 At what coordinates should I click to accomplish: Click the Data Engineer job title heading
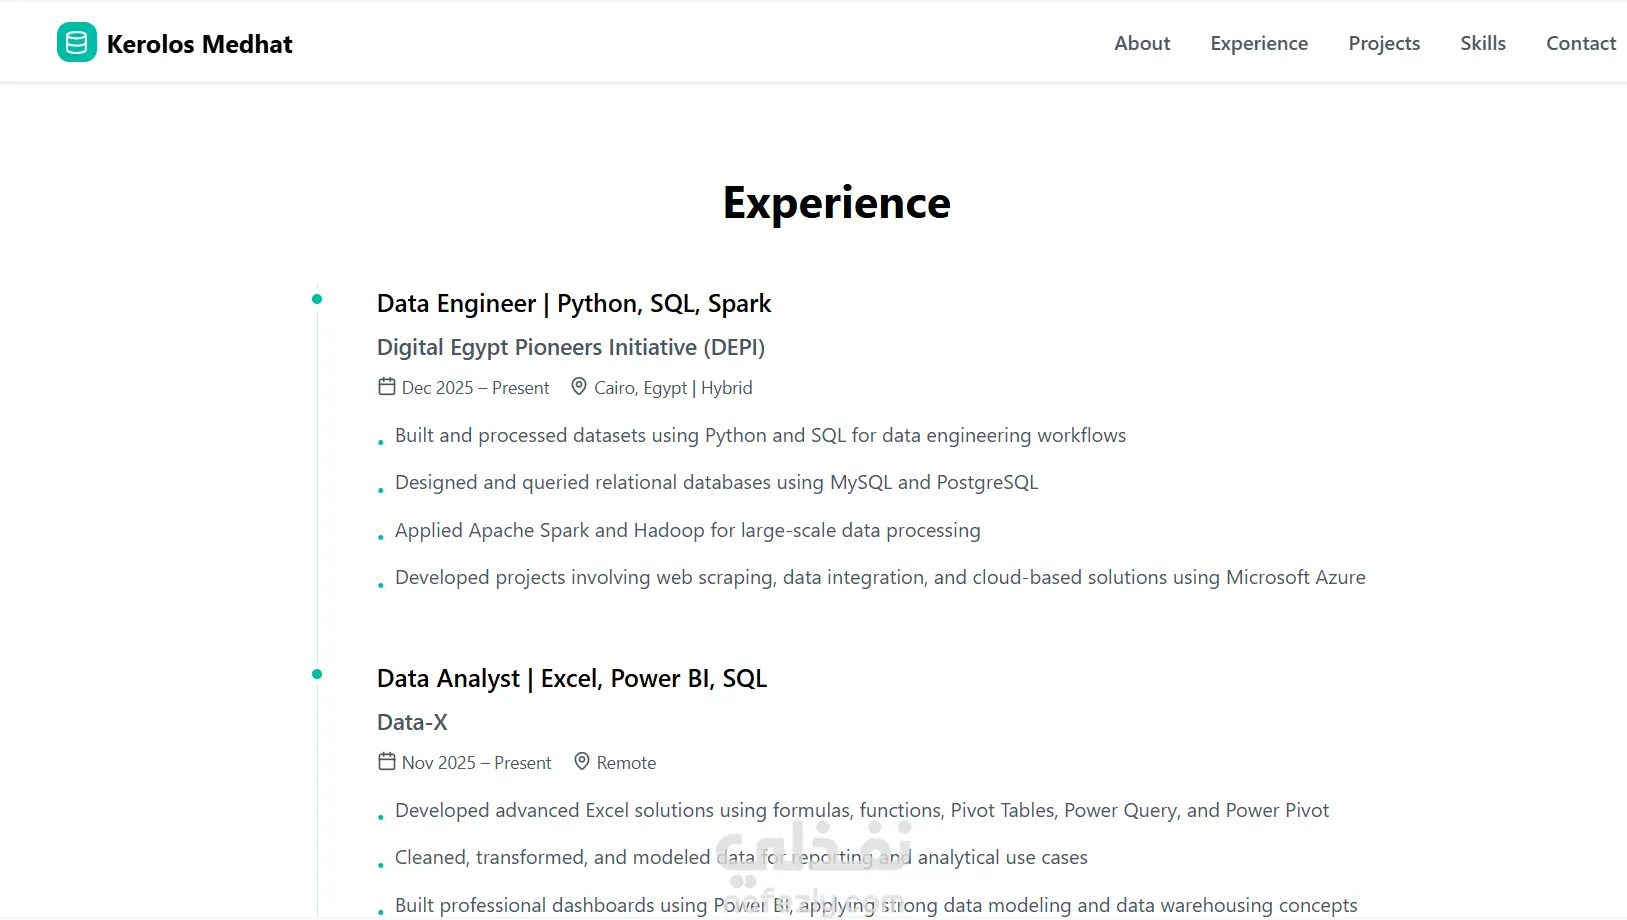coord(574,303)
